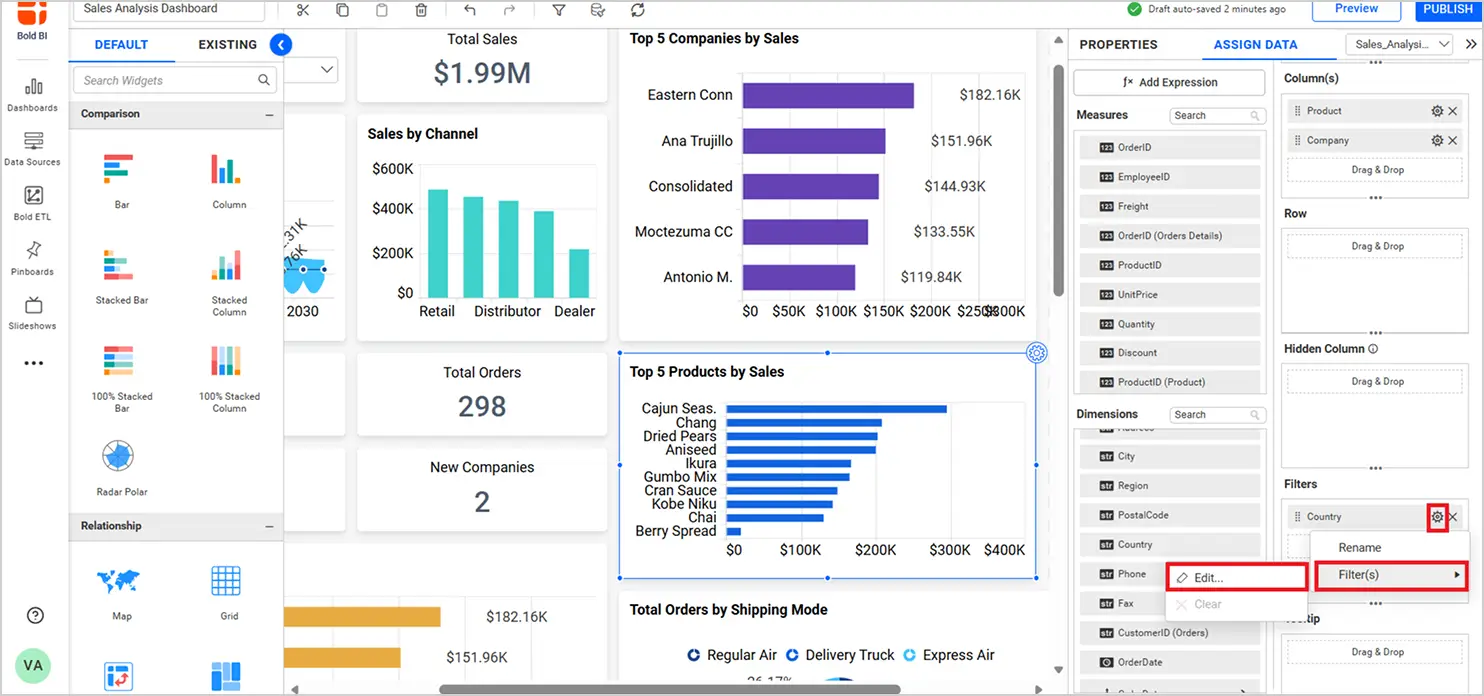Select the Map widget
The image size is (1484, 696).
click(121, 592)
